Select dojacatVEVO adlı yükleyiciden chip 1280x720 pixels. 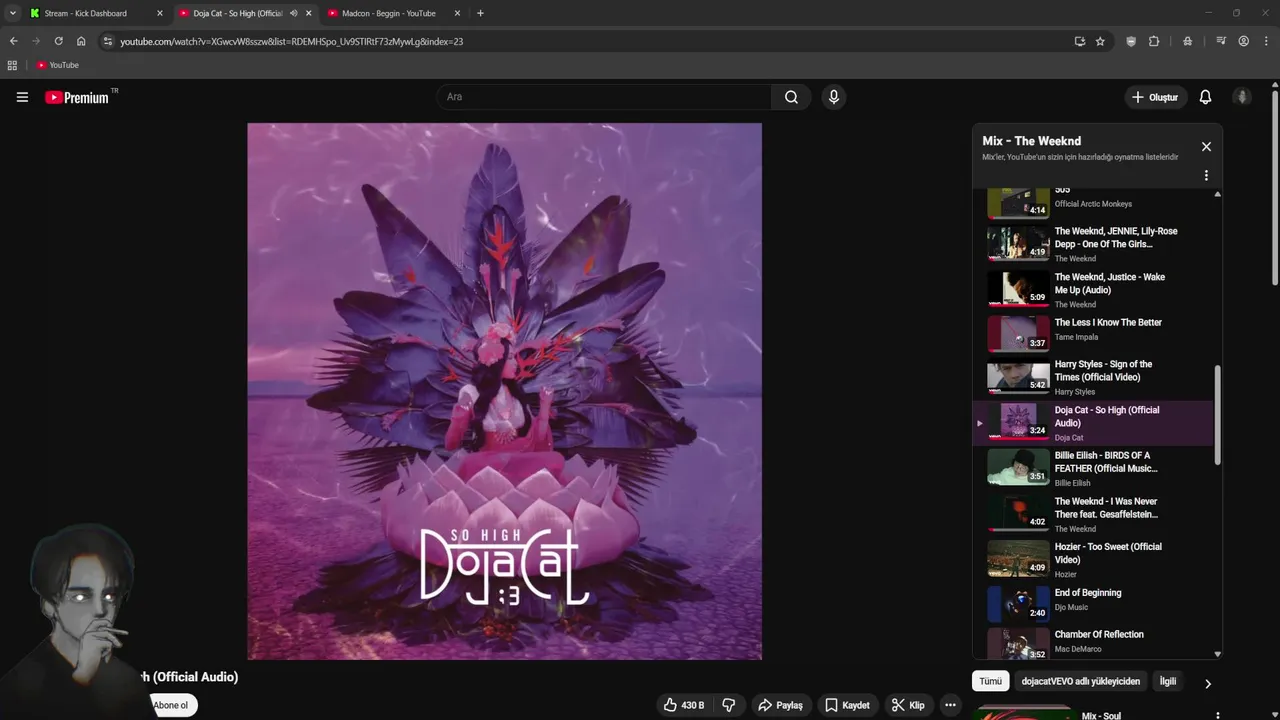point(1080,681)
